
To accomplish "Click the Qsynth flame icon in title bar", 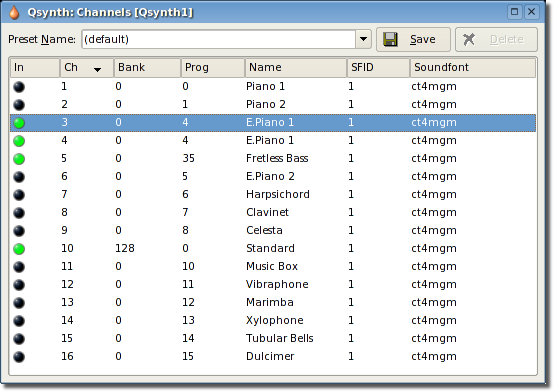I will [14, 12].
